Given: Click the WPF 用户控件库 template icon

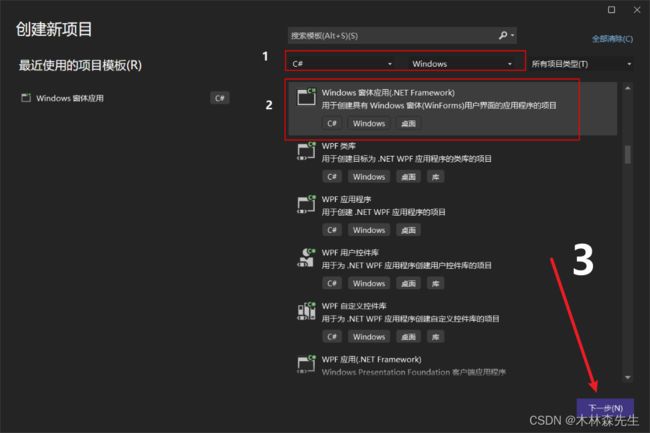Looking at the screenshot, I should (x=306, y=257).
